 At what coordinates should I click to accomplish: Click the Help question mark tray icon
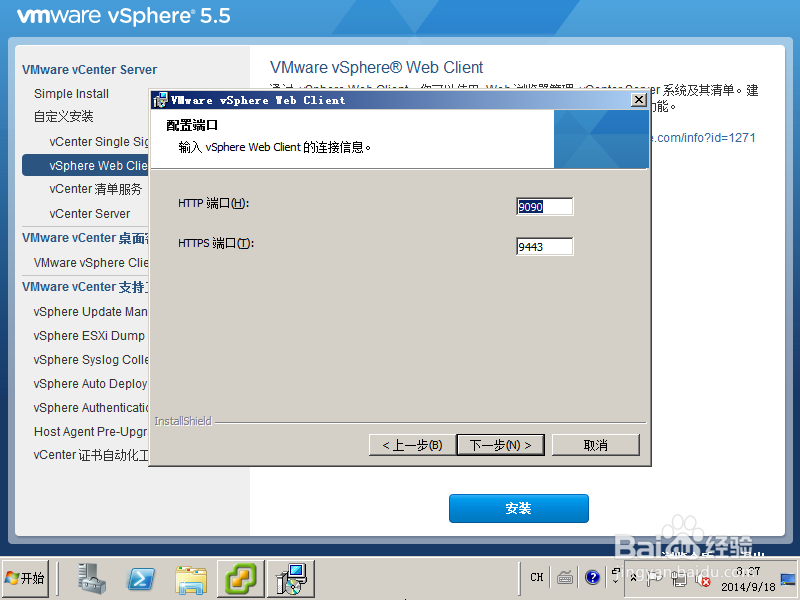[x=592, y=577]
